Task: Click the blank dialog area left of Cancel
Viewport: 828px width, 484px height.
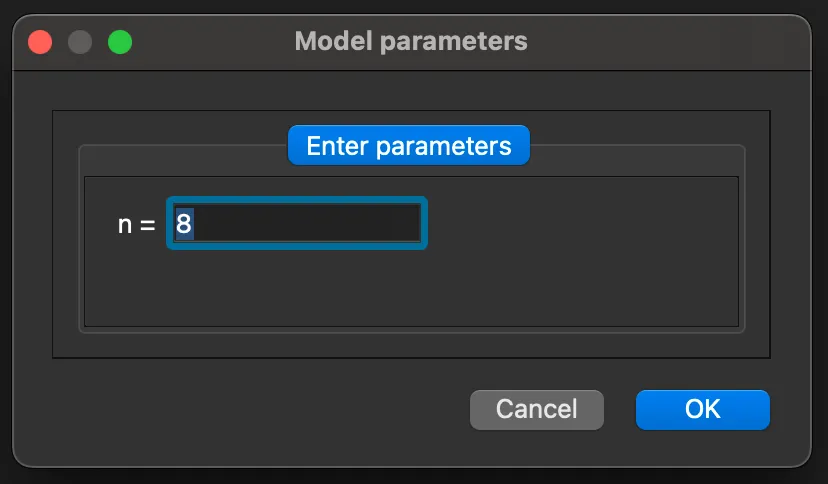Action: [x=260, y=409]
